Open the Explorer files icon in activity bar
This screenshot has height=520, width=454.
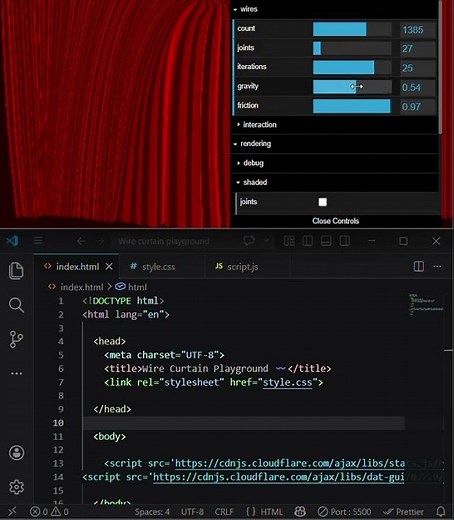[x=16, y=270]
